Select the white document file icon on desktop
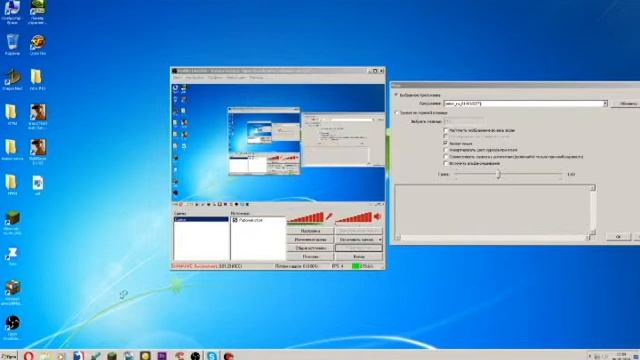Image resolution: width=640 pixels, height=360 pixels. 38,183
